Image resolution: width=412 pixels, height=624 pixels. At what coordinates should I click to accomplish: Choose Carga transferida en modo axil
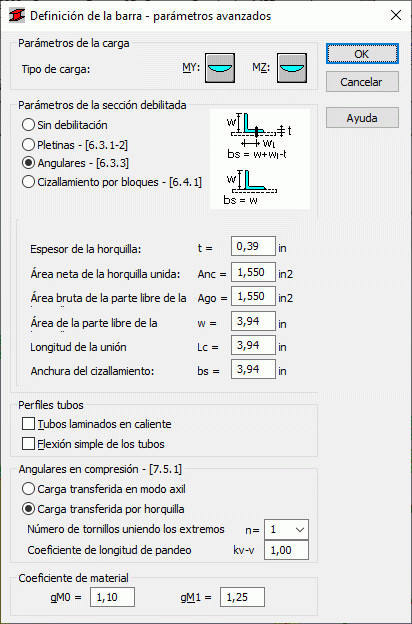coord(104,489)
